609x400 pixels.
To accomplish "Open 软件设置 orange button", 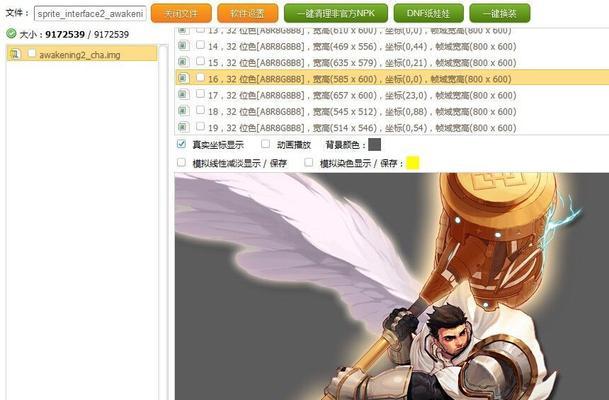I will point(247,14).
